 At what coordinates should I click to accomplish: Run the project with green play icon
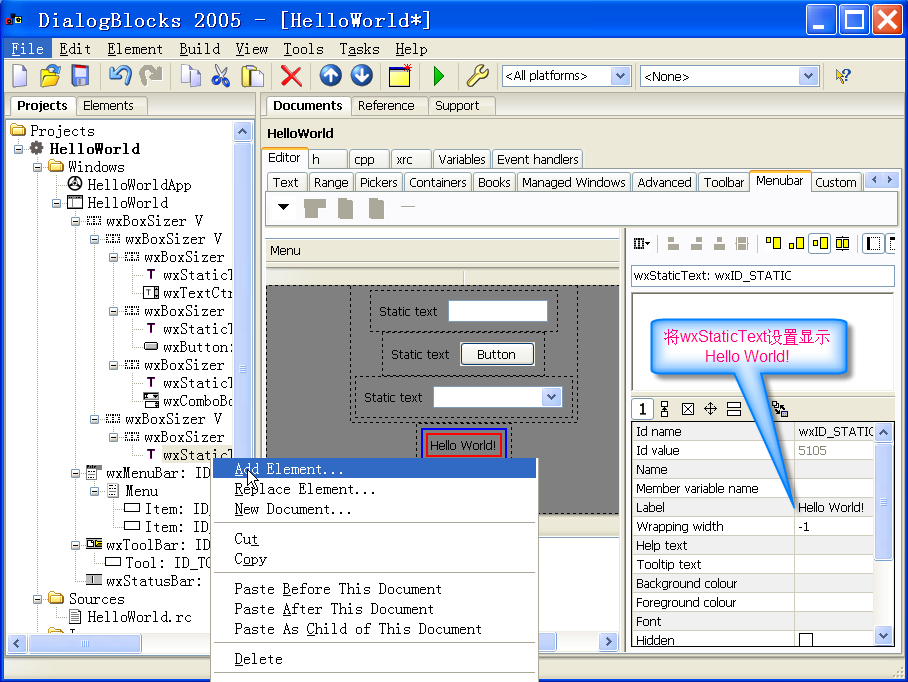click(438, 76)
